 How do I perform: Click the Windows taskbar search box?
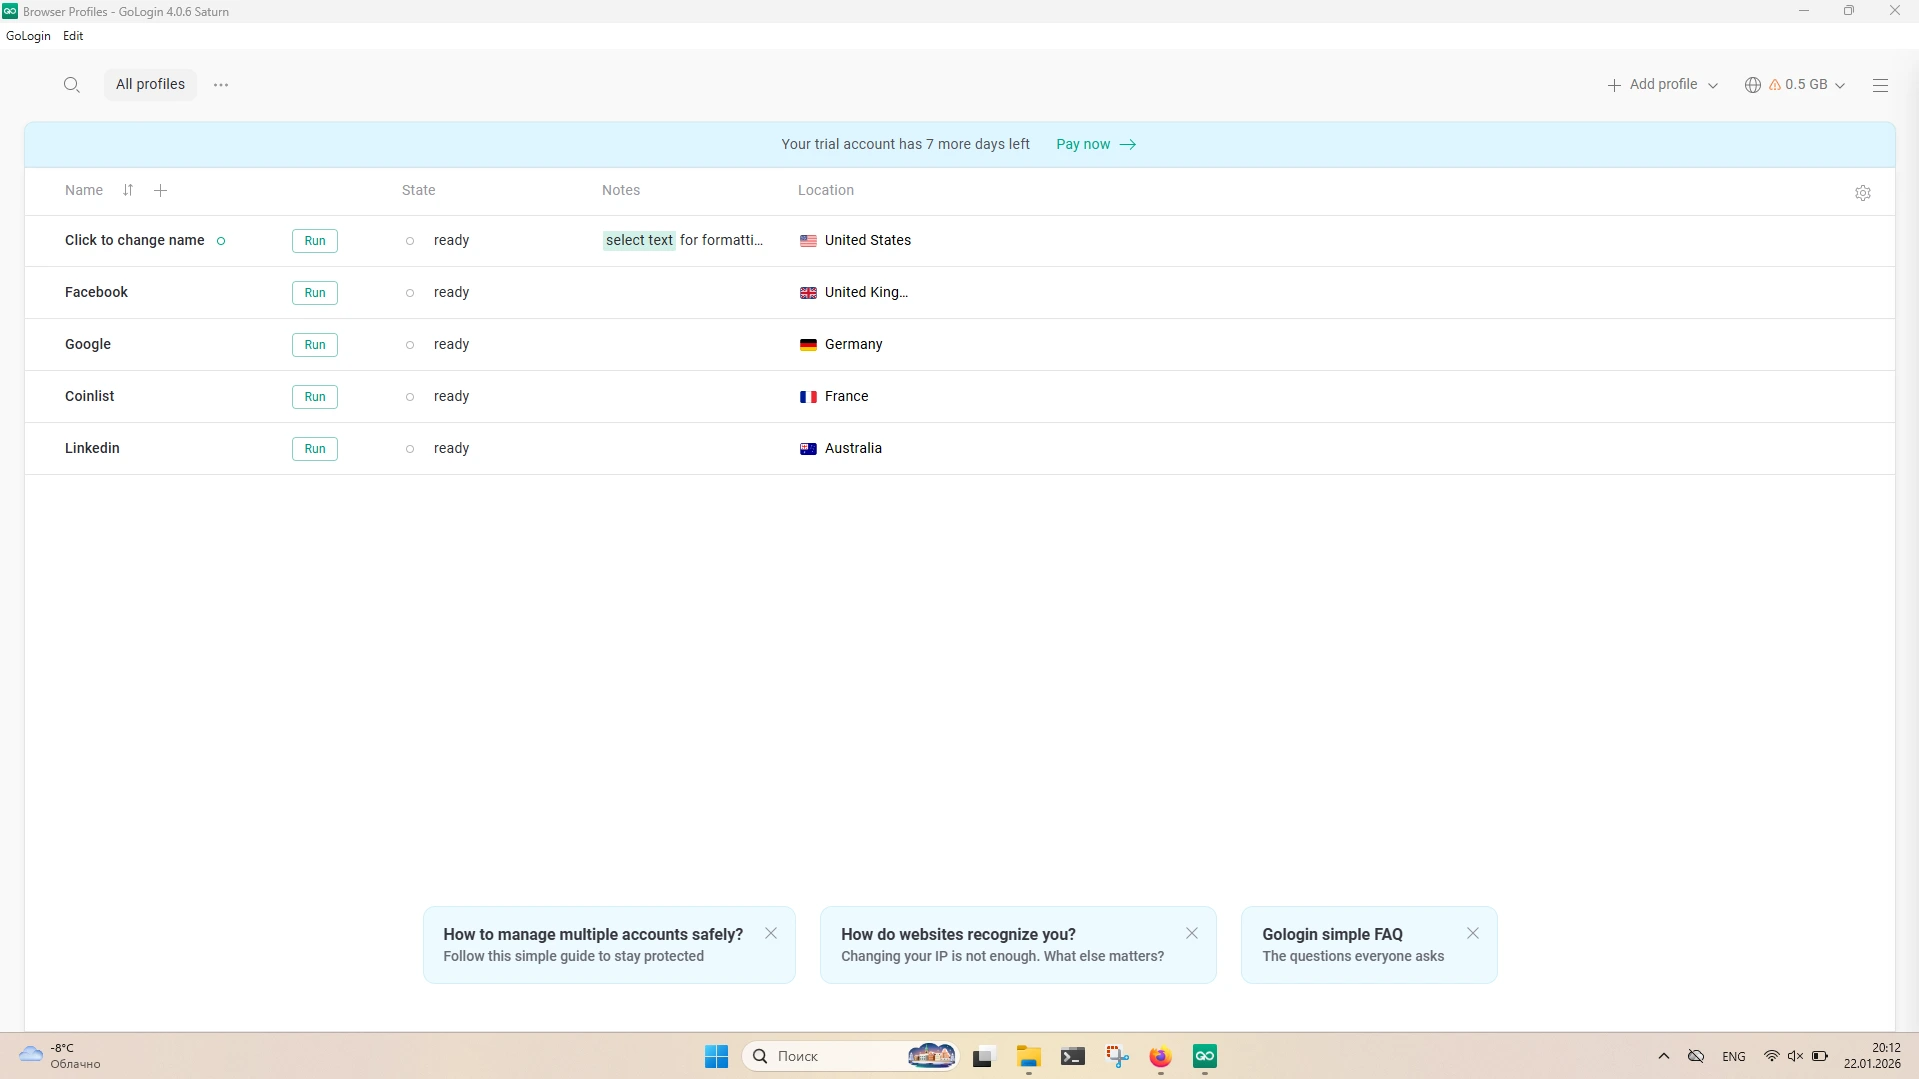point(850,1056)
